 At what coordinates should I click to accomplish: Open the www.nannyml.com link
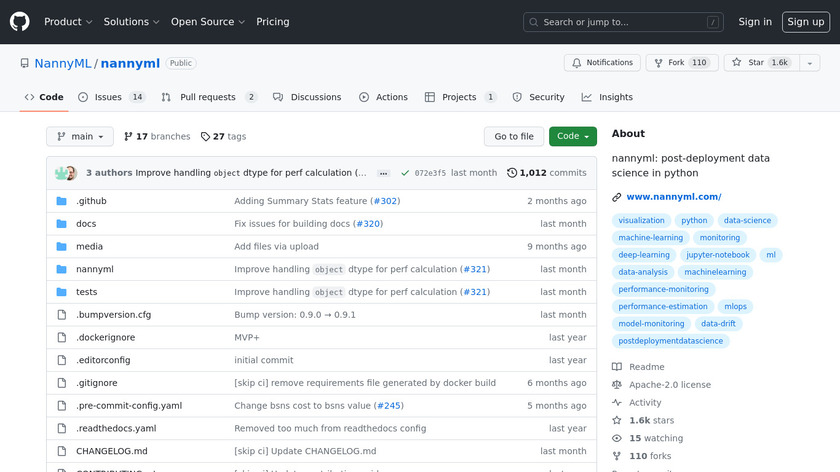673,197
